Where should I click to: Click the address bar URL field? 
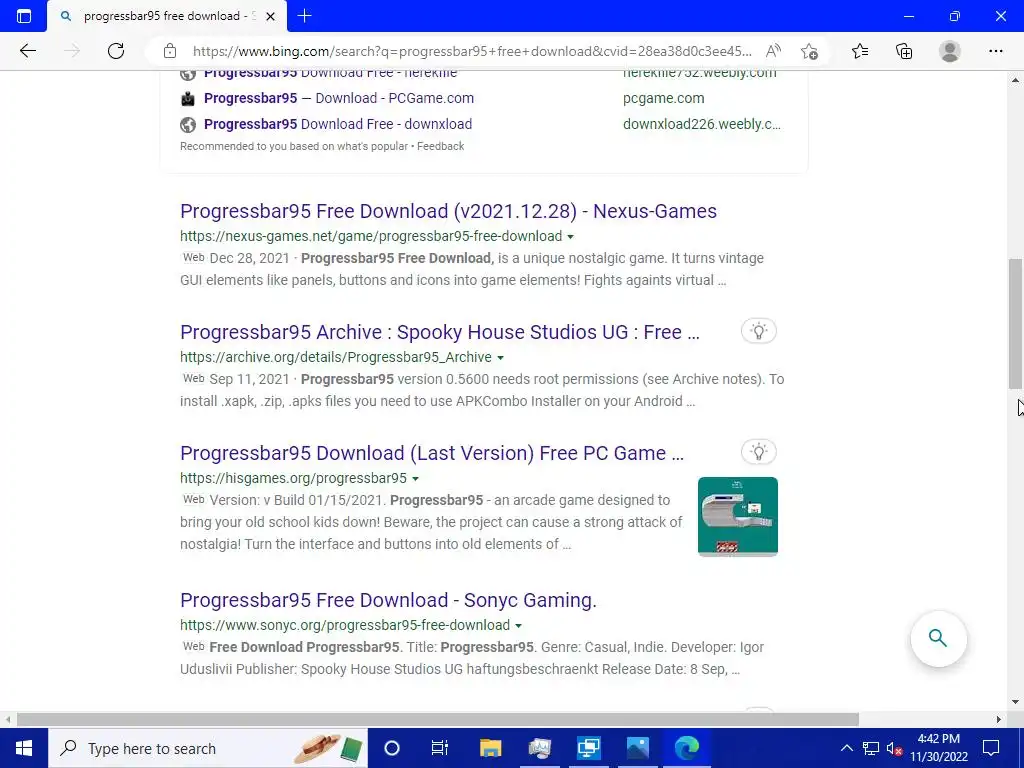point(472,51)
